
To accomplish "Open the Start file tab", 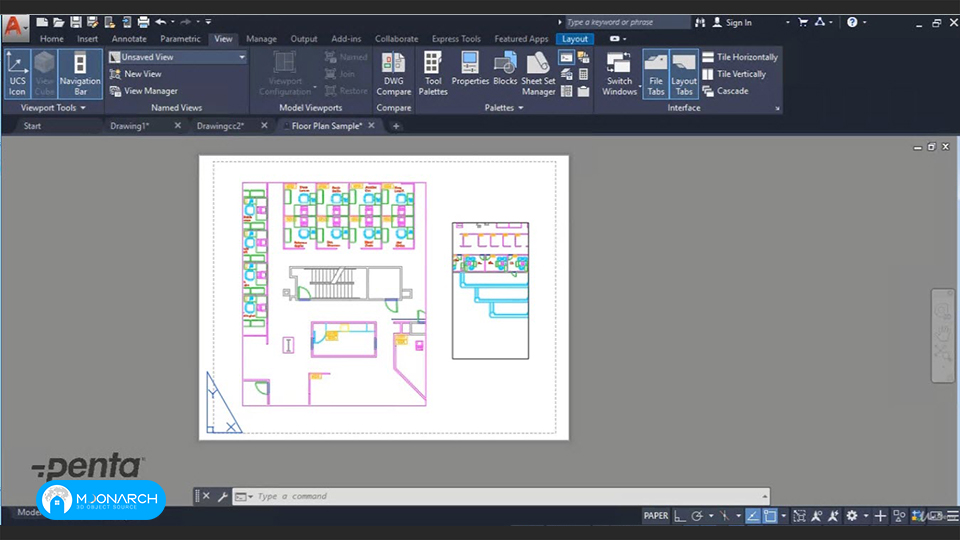I will [x=32, y=126].
